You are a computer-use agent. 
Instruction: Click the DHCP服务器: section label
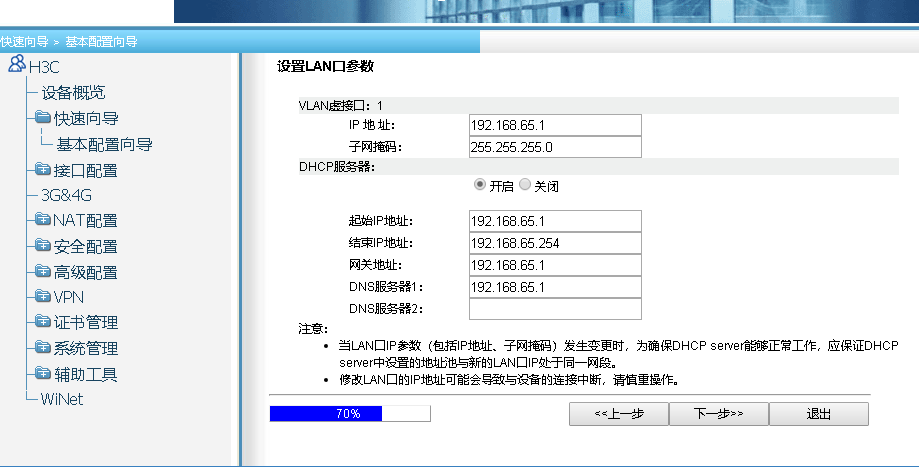pyautogui.click(x=337, y=167)
